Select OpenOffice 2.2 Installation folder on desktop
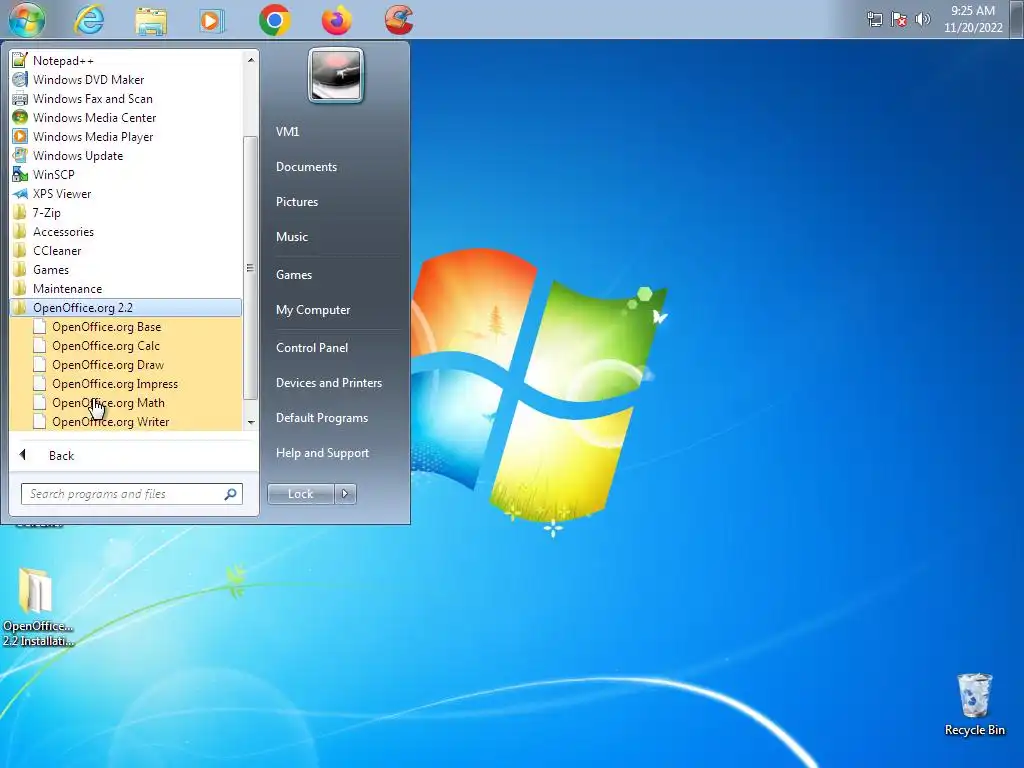The image size is (1024, 768). [x=37, y=607]
